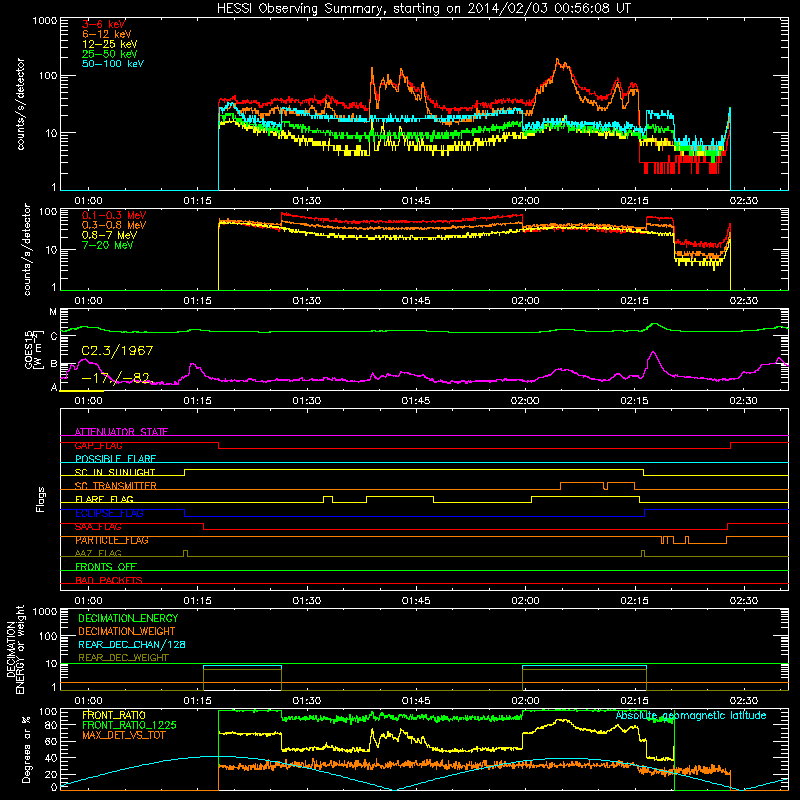Click the 01:45 tick under the GOES panel
The image size is (800, 800).
[415, 401]
